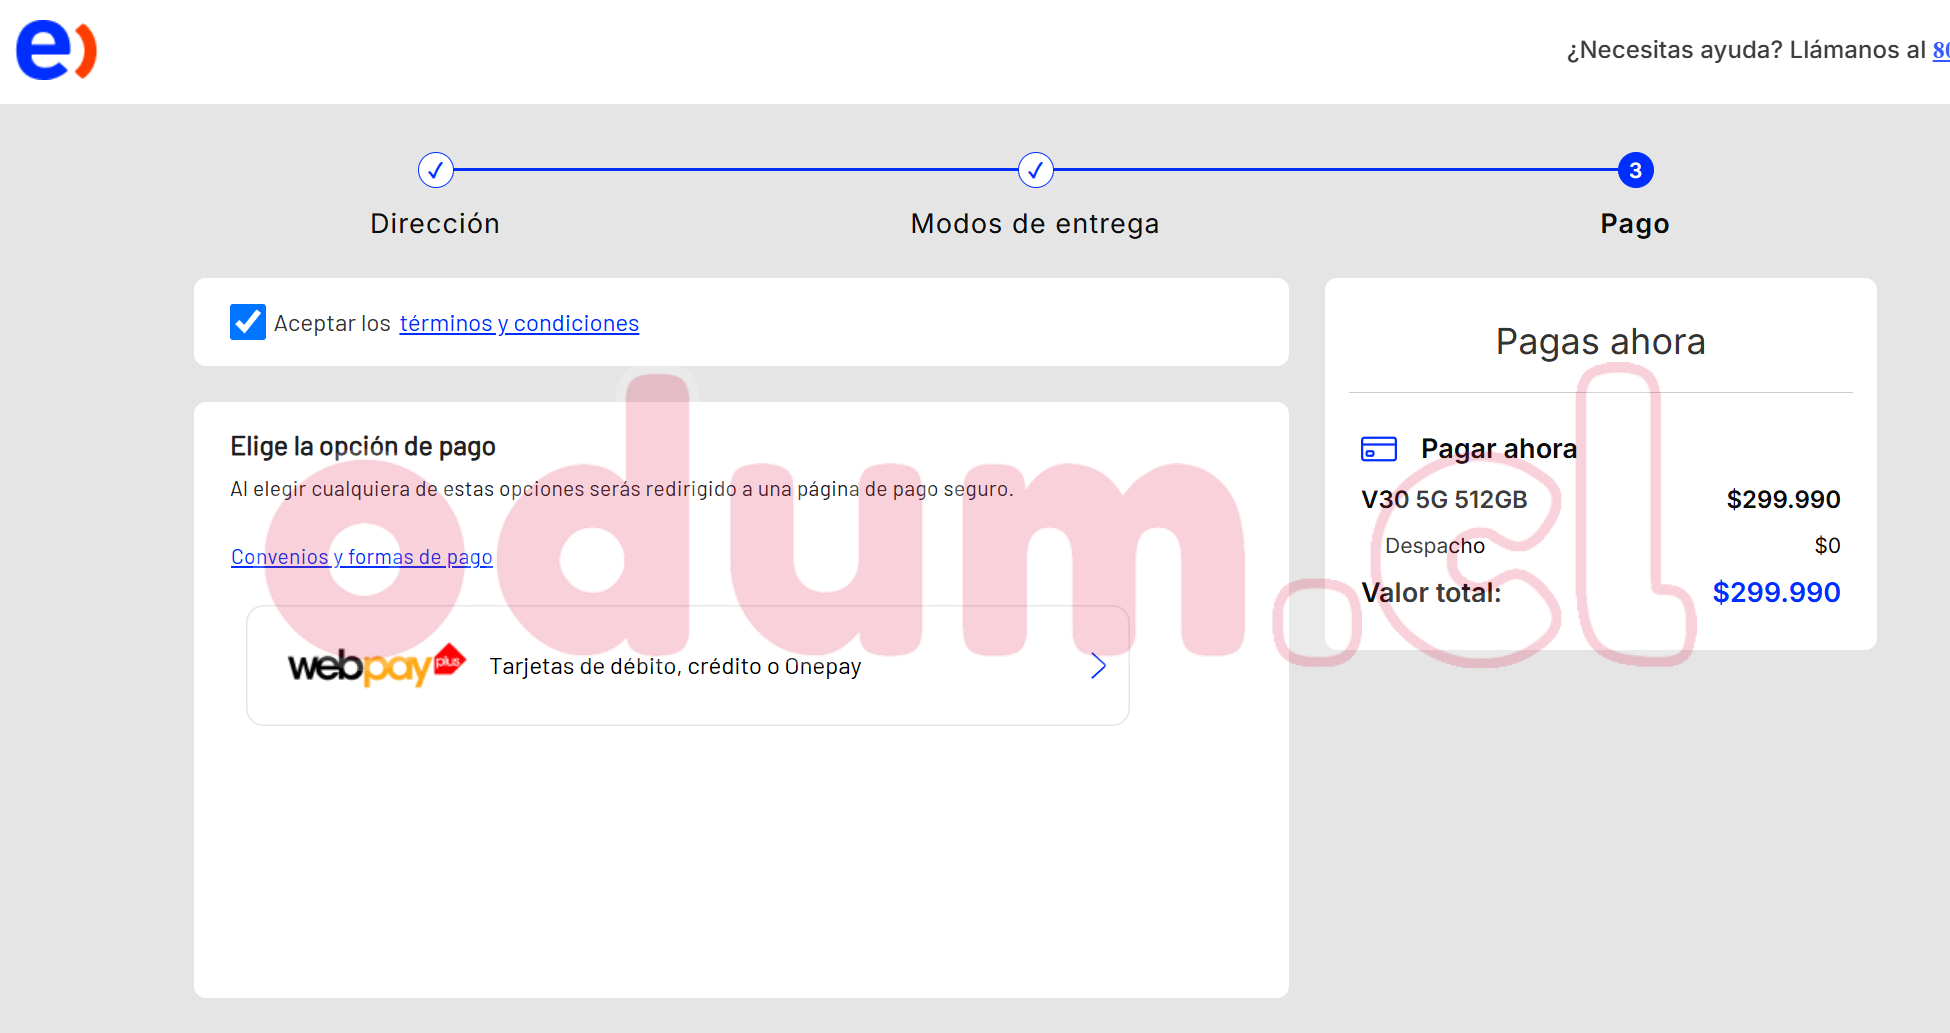Screen dimensions: 1950x1033
Task: Open the términos y condiciones link
Action: pyautogui.click(x=519, y=324)
